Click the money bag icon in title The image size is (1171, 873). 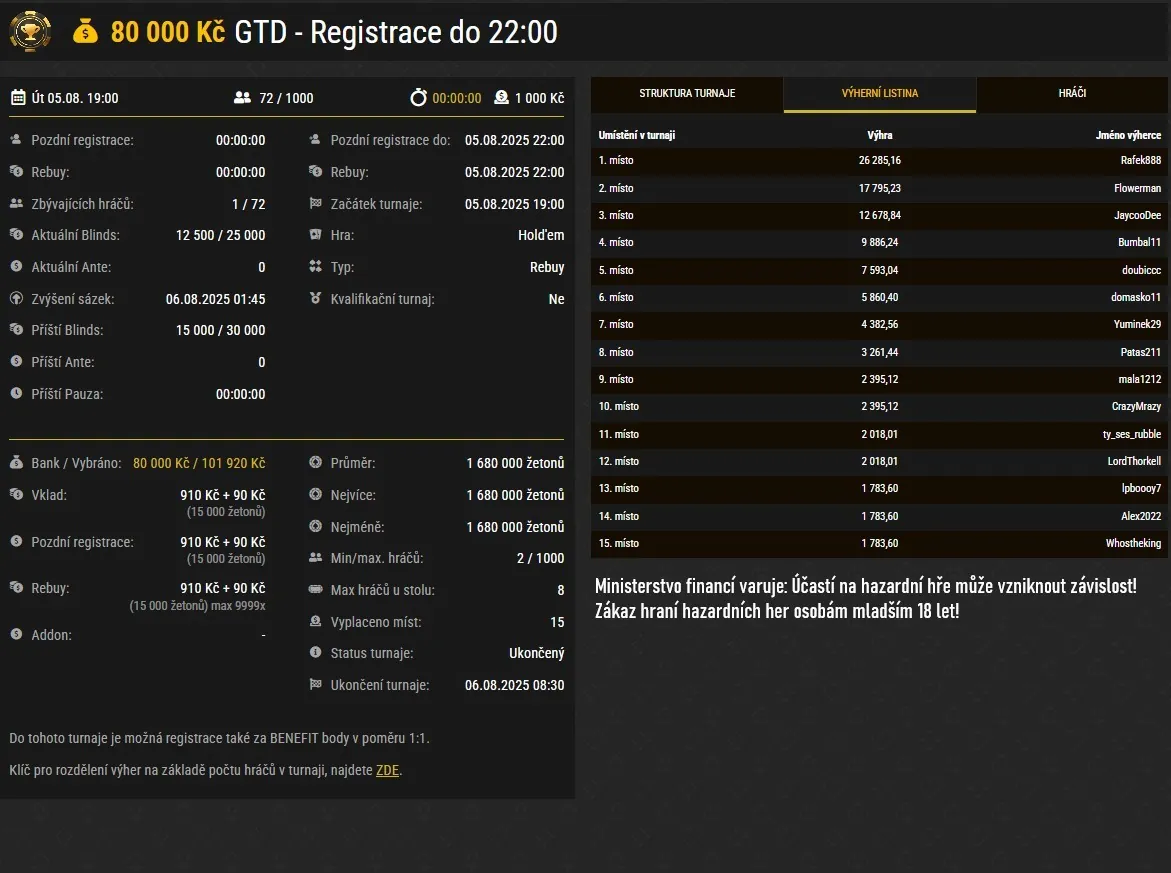click(x=86, y=32)
